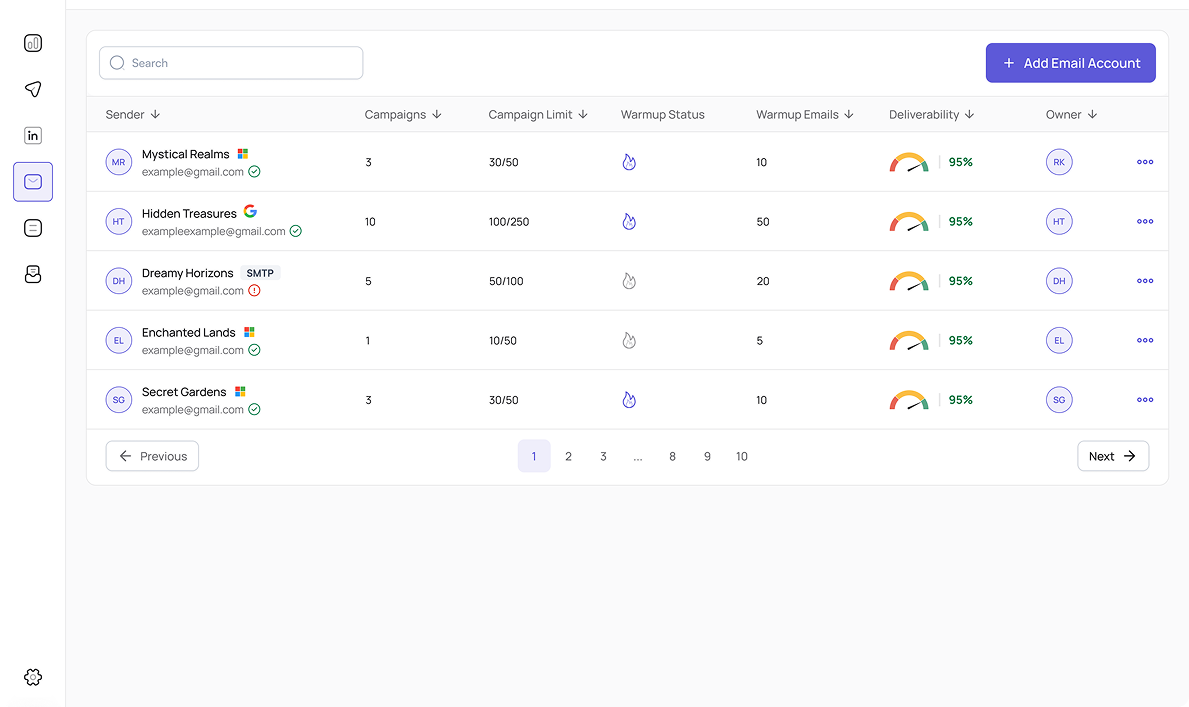Click the red error icon for Dreamy Horizons

tap(254, 291)
